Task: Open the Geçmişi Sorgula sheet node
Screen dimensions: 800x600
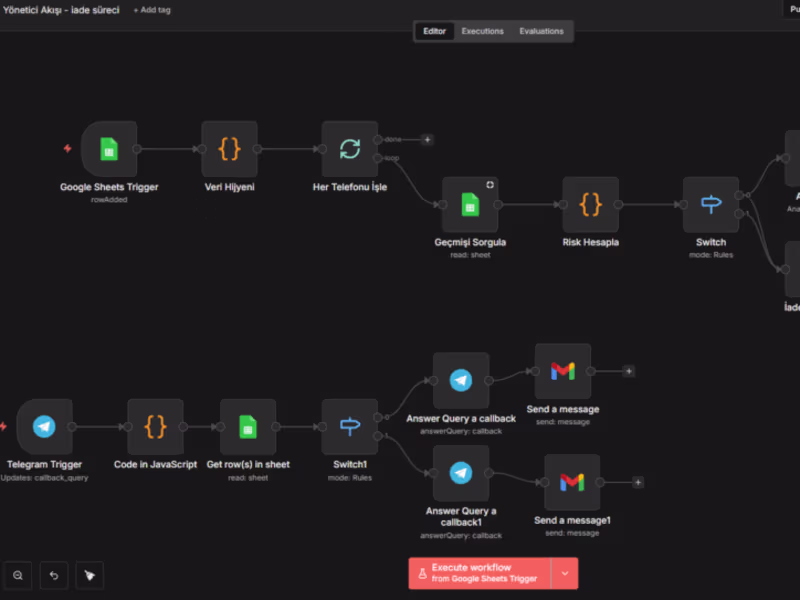Action: click(470, 203)
